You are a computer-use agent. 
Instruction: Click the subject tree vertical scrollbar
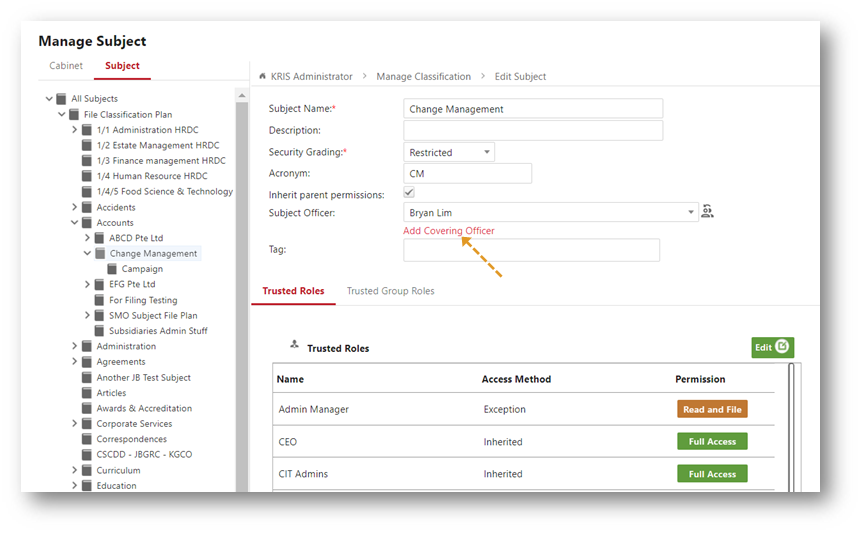click(242, 291)
